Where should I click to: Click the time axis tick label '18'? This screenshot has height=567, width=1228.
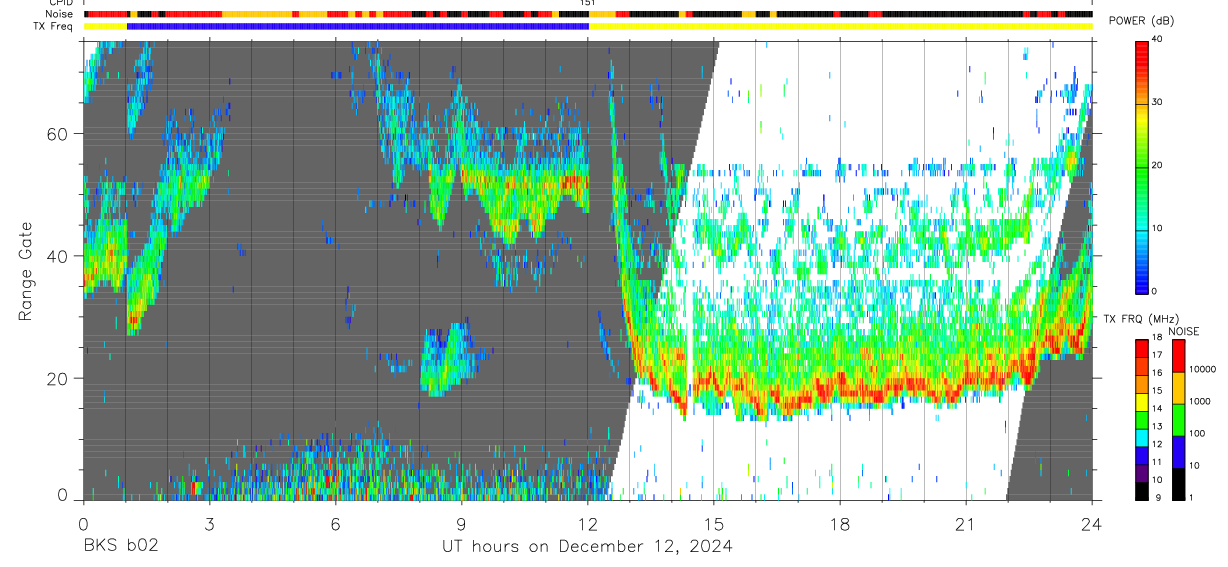(x=839, y=524)
